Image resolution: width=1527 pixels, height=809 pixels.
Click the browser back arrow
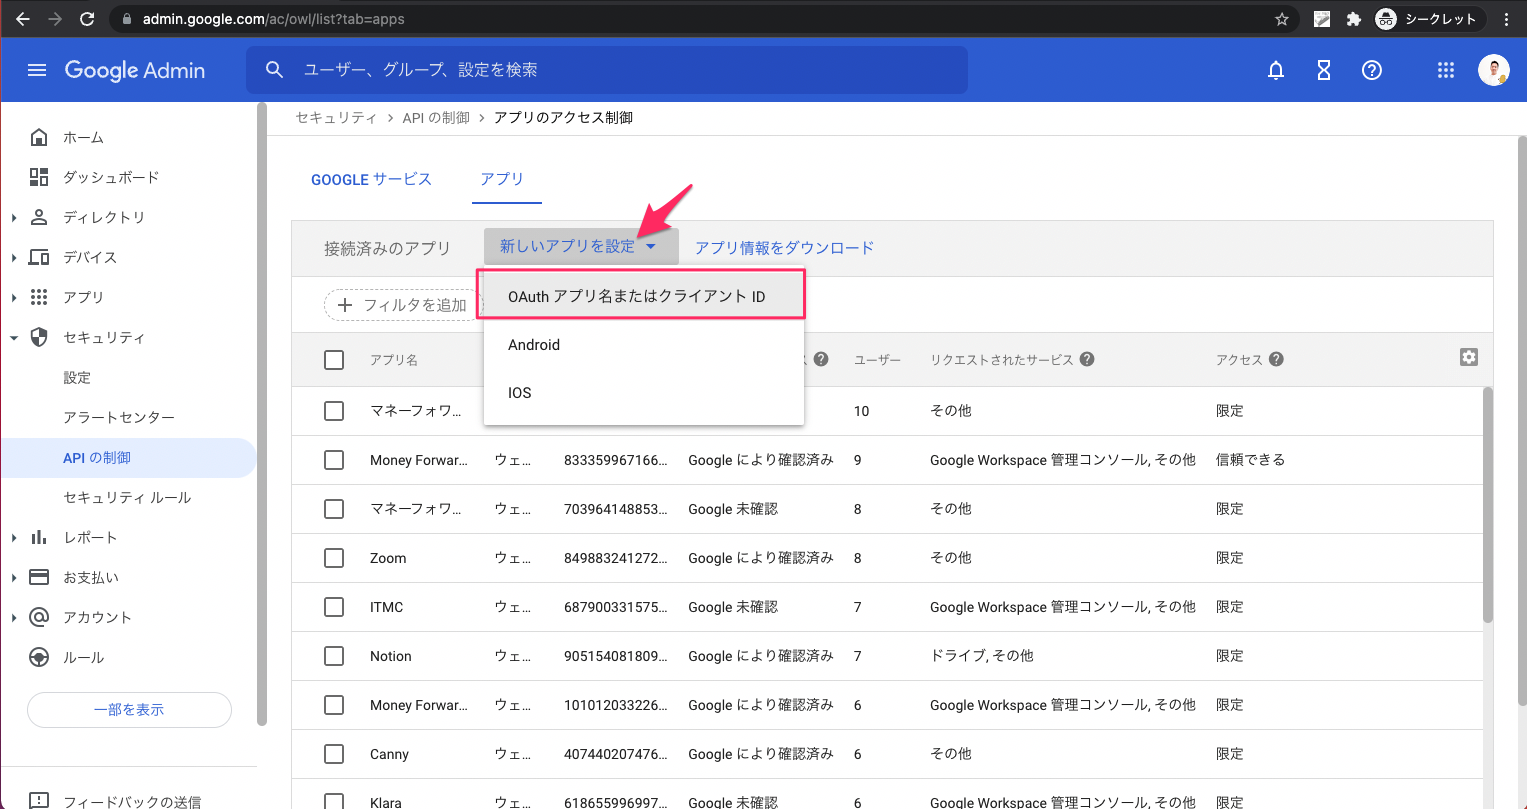click(x=23, y=18)
